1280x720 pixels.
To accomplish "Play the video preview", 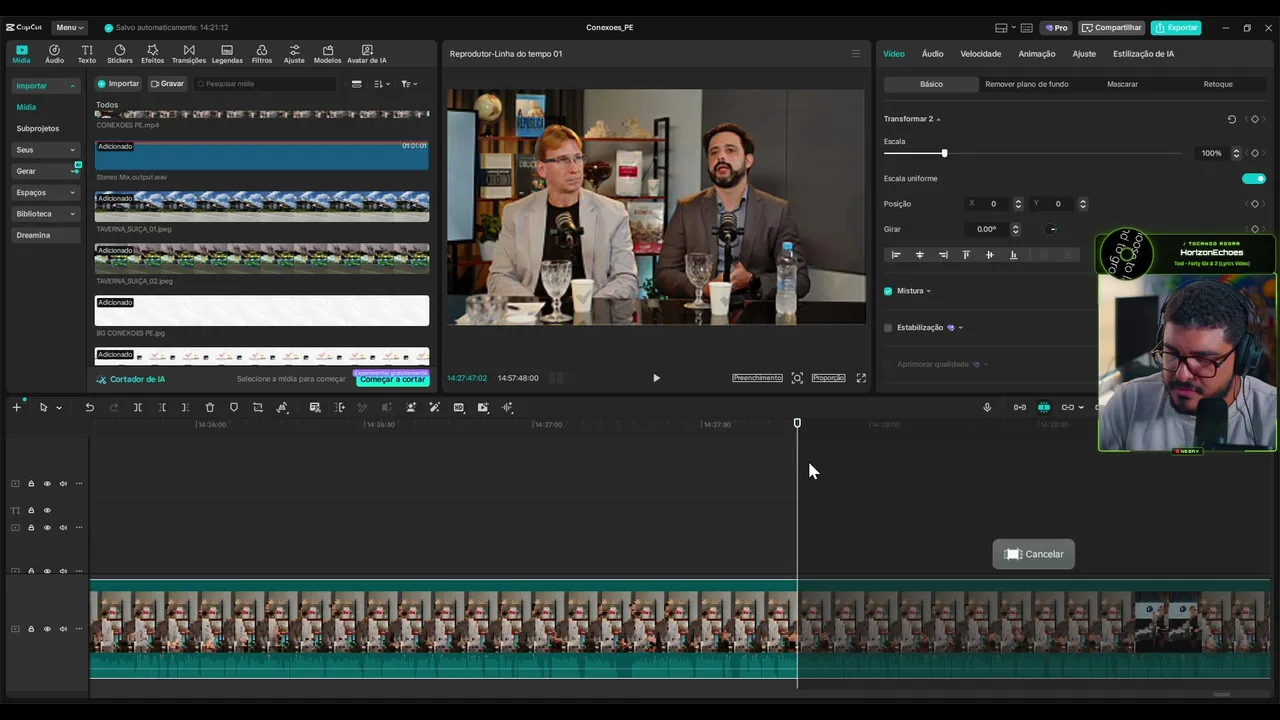I will pyautogui.click(x=656, y=378).
